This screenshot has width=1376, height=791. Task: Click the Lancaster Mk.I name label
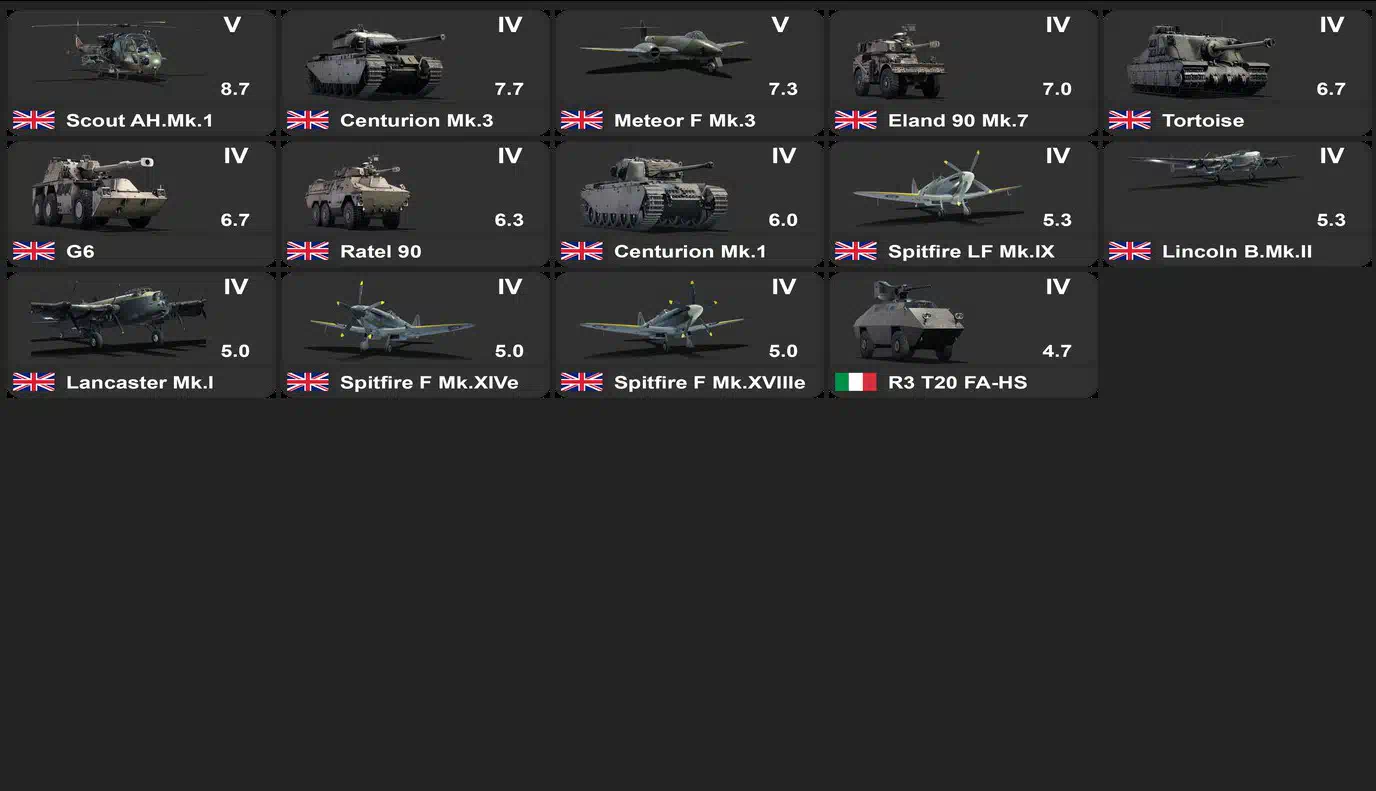point(140,382)
